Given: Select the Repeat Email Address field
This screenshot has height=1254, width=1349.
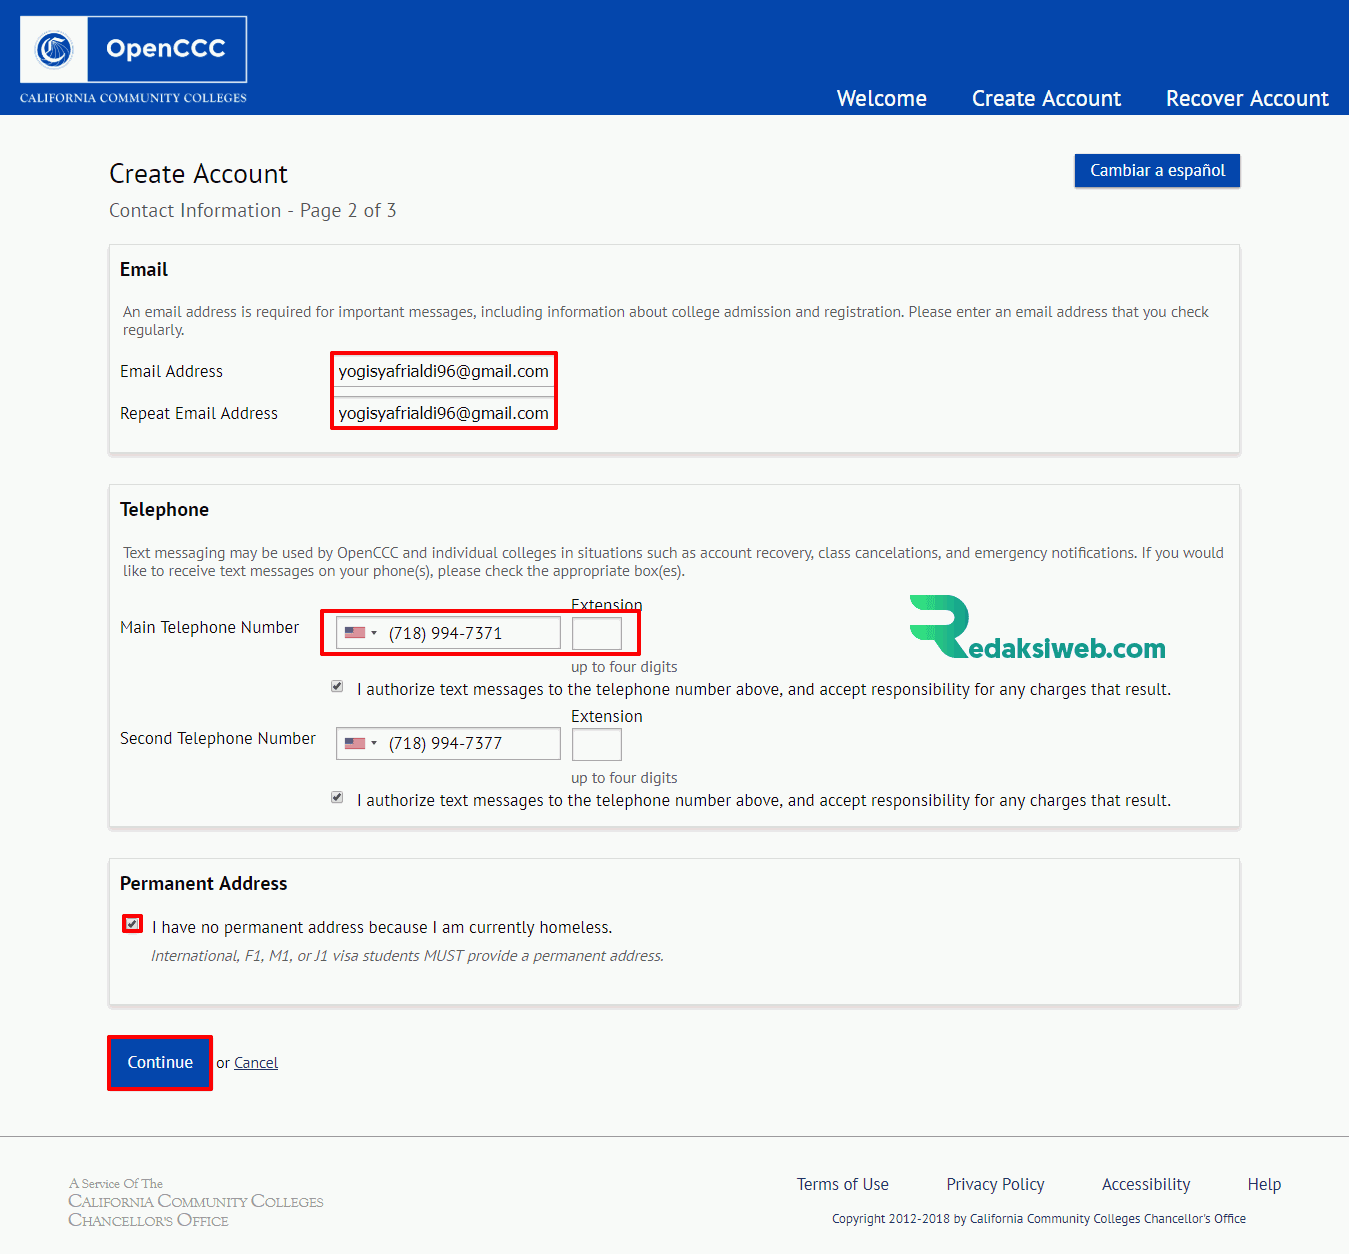Looking at the screenshot, I should (x=443, y=413).
